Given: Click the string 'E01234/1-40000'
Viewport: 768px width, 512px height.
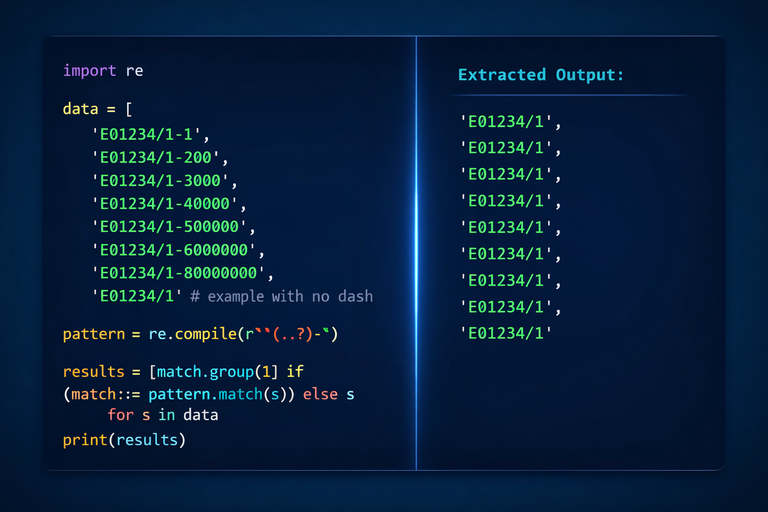Looking at the screenshot, I should click(x=165, y=203).
